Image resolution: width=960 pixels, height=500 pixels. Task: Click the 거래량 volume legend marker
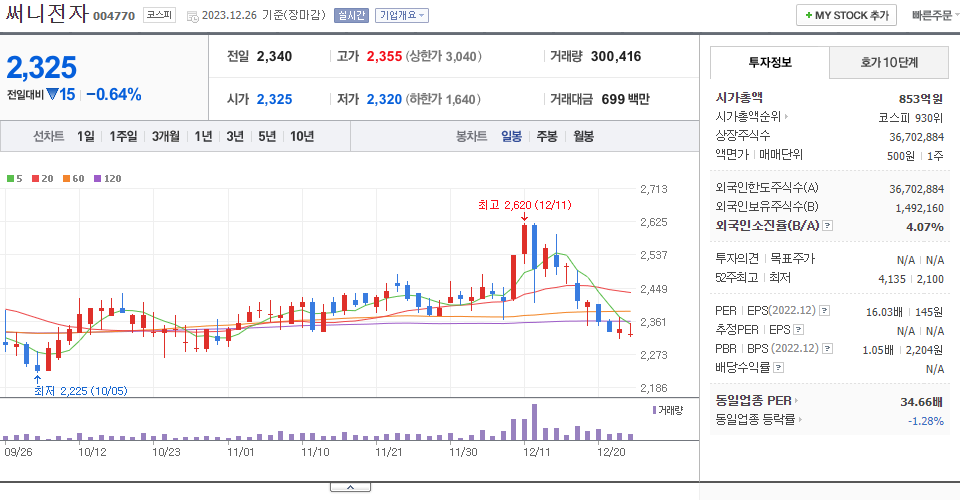[654, 410]
